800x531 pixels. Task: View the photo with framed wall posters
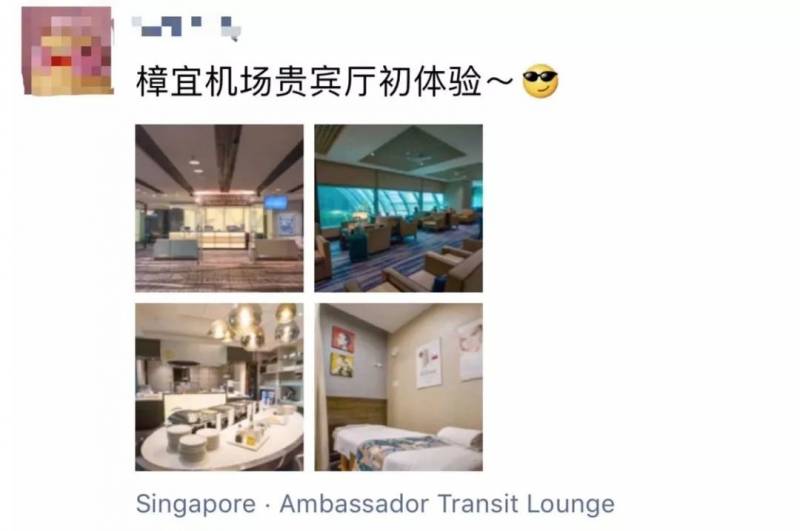click(398, 387)
